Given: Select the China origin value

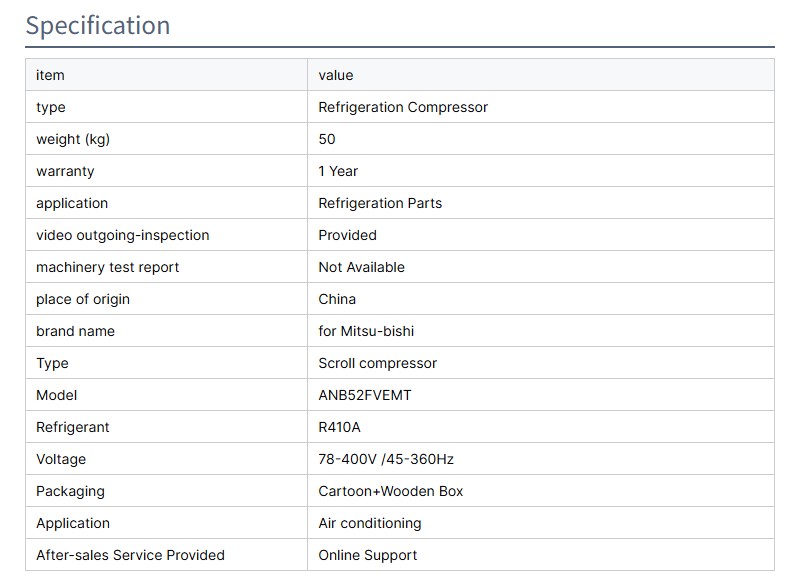Looking at the screenshot, I should [337, 299].
